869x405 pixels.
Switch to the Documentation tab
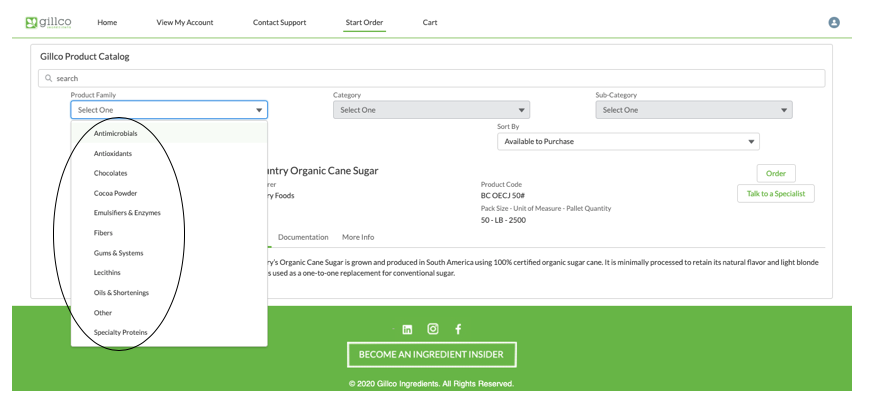[303, 237]
